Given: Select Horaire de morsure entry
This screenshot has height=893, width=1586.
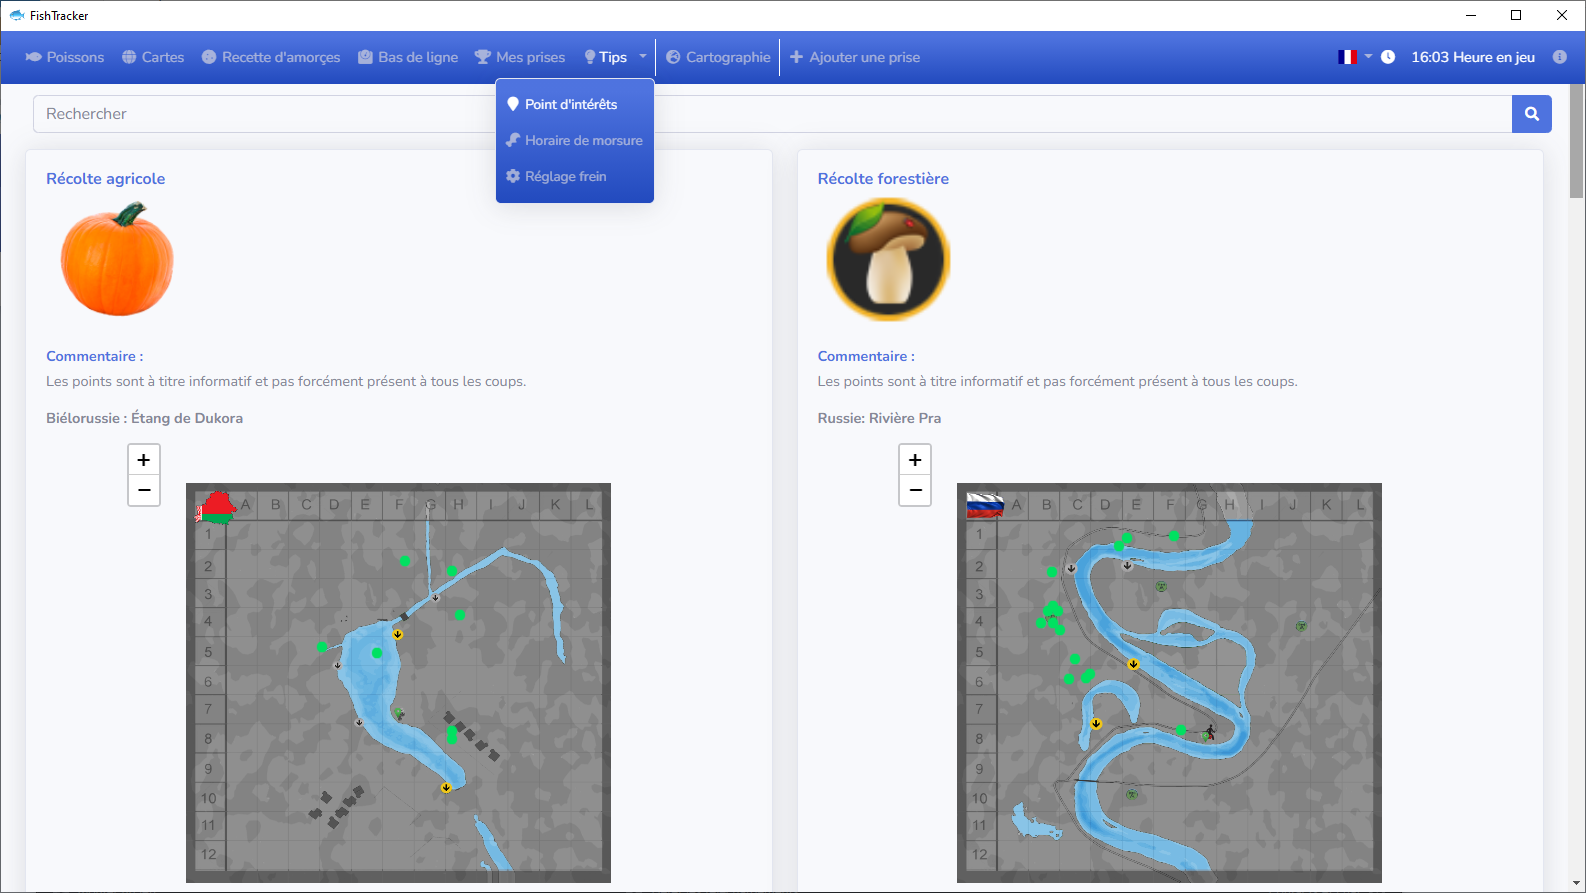Looking at the screenshot, I should click(x=575, y=140).
